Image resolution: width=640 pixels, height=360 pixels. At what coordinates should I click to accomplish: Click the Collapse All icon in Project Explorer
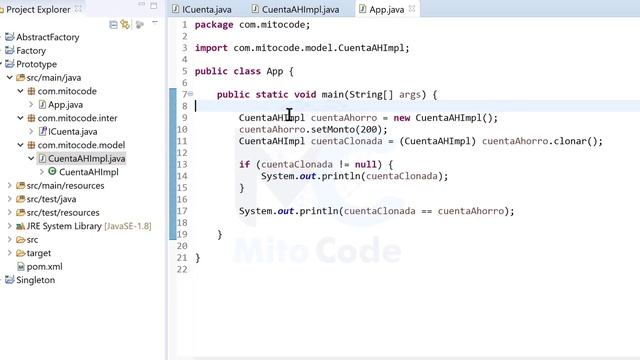pyautogui.click(x=113, y=25)
